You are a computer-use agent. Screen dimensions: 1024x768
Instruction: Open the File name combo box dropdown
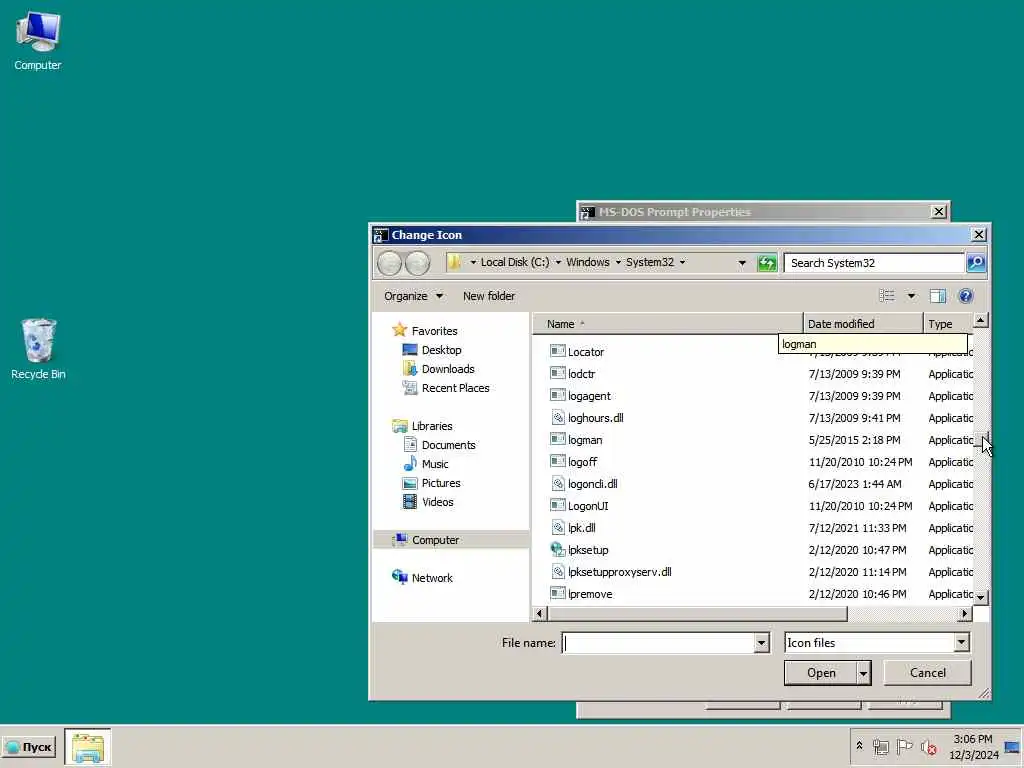point(761,643)
